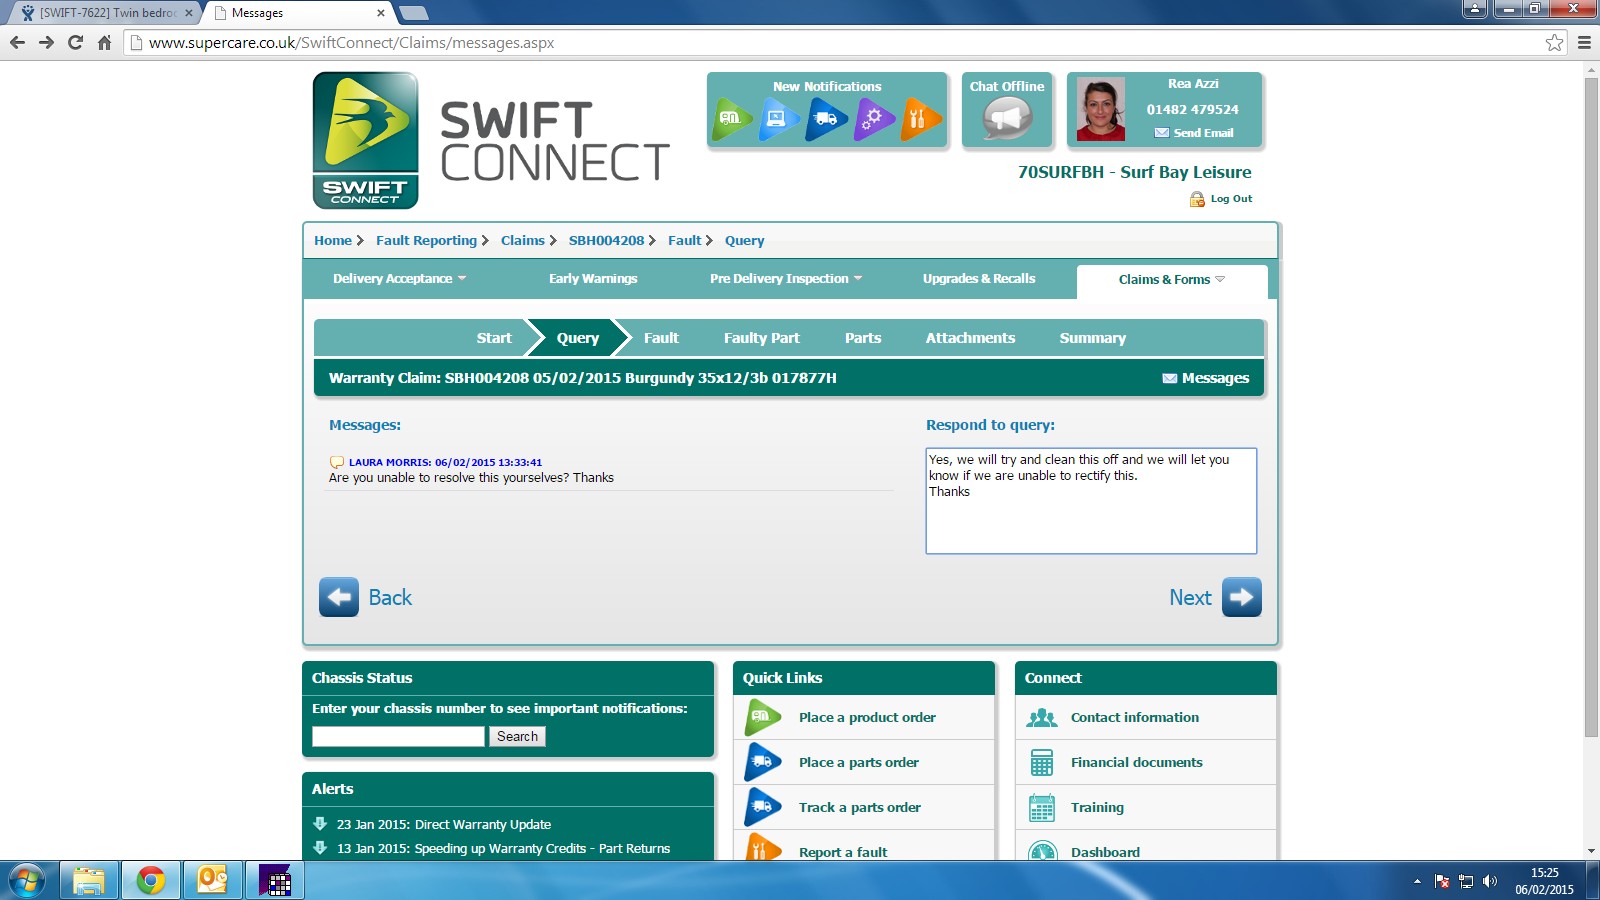This screenshot has width=1600, height=900.
Task: Click the Fault Reporting breadcrumb link
Action: pos(426,240)
